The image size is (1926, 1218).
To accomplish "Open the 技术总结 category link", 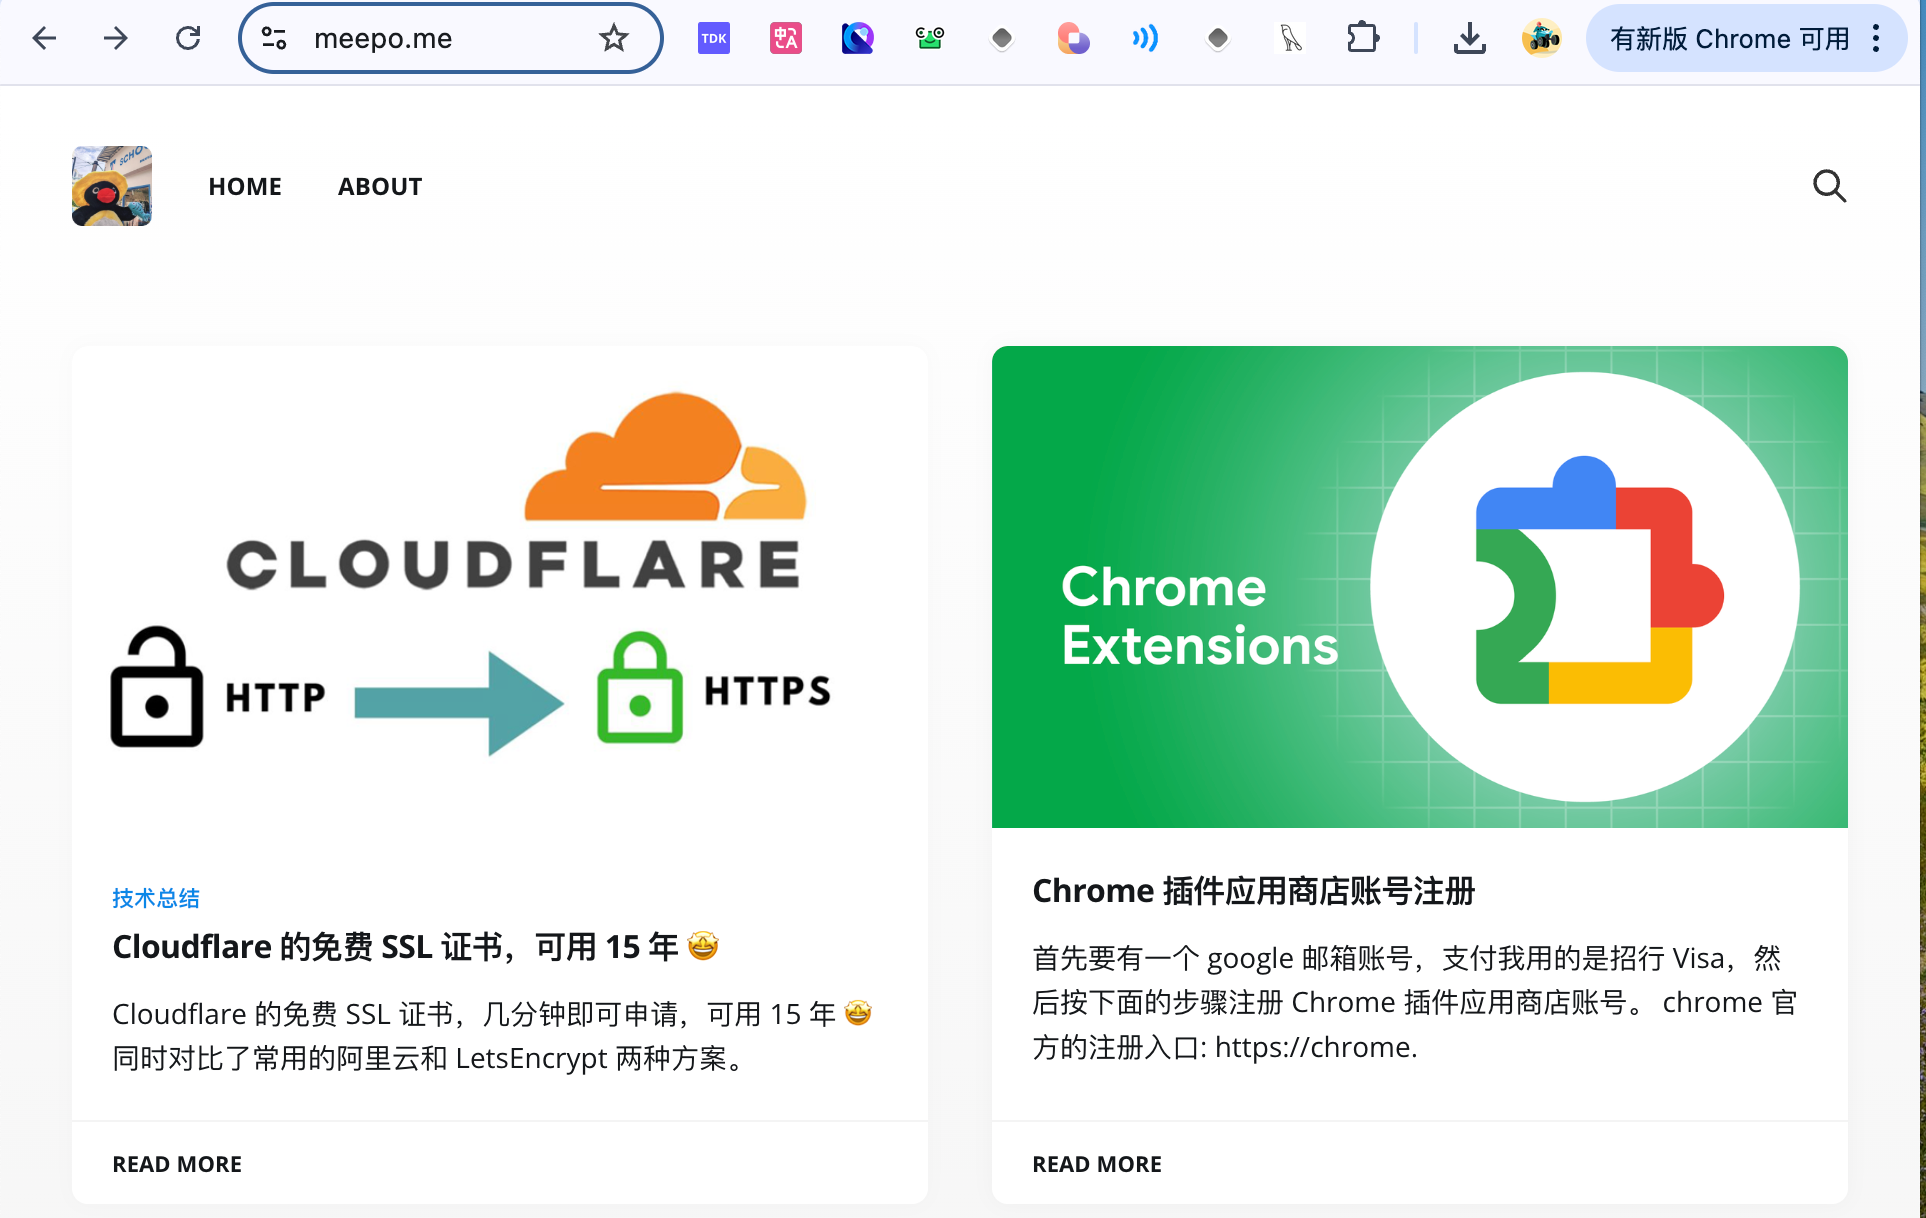I will pos(156,898).
